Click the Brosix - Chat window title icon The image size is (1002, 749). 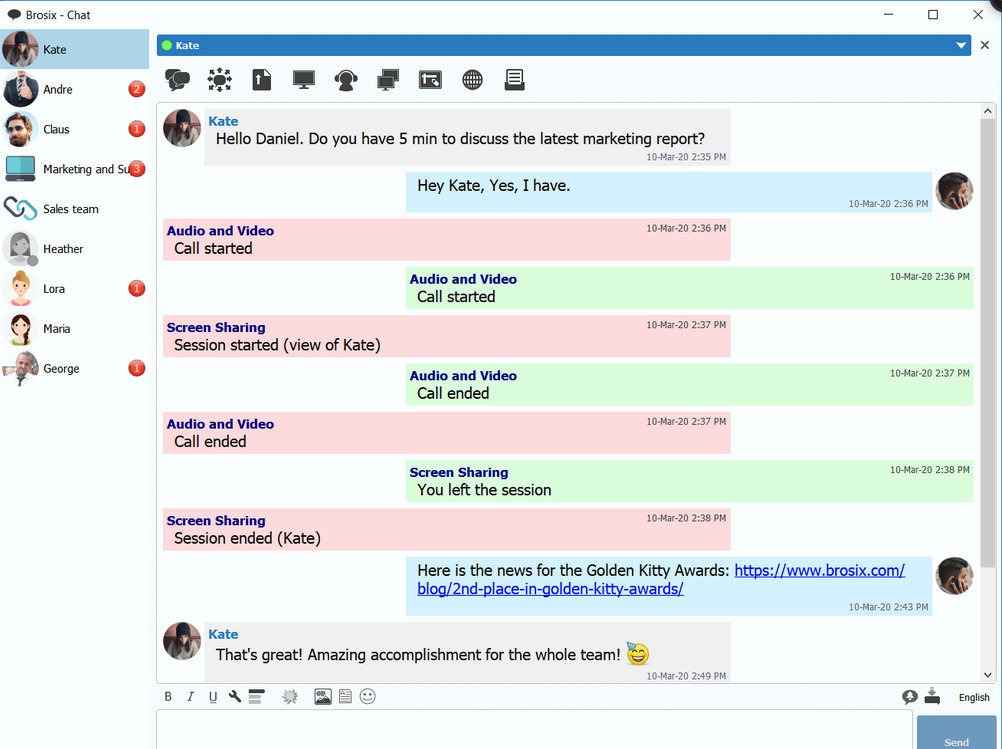(x=14, y=15)
